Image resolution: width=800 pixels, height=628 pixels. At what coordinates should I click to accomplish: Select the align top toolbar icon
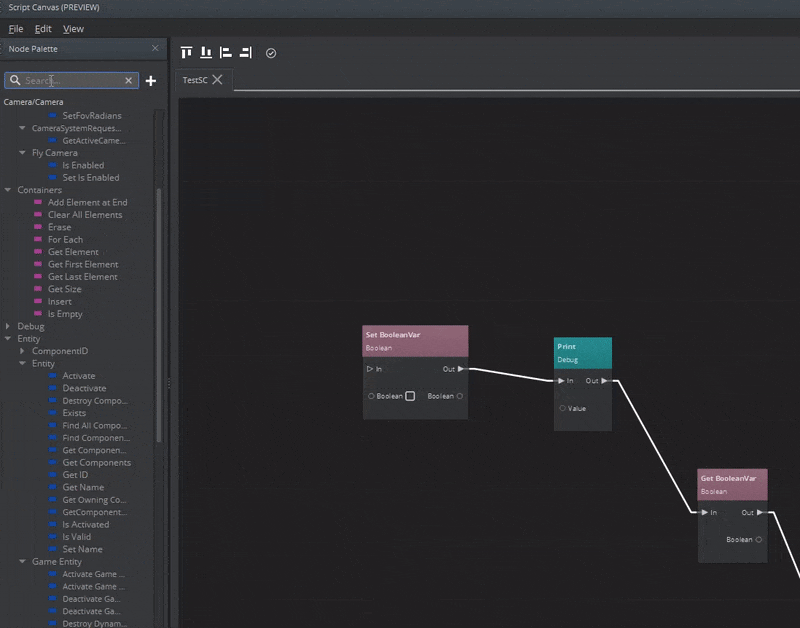(186, 52)
